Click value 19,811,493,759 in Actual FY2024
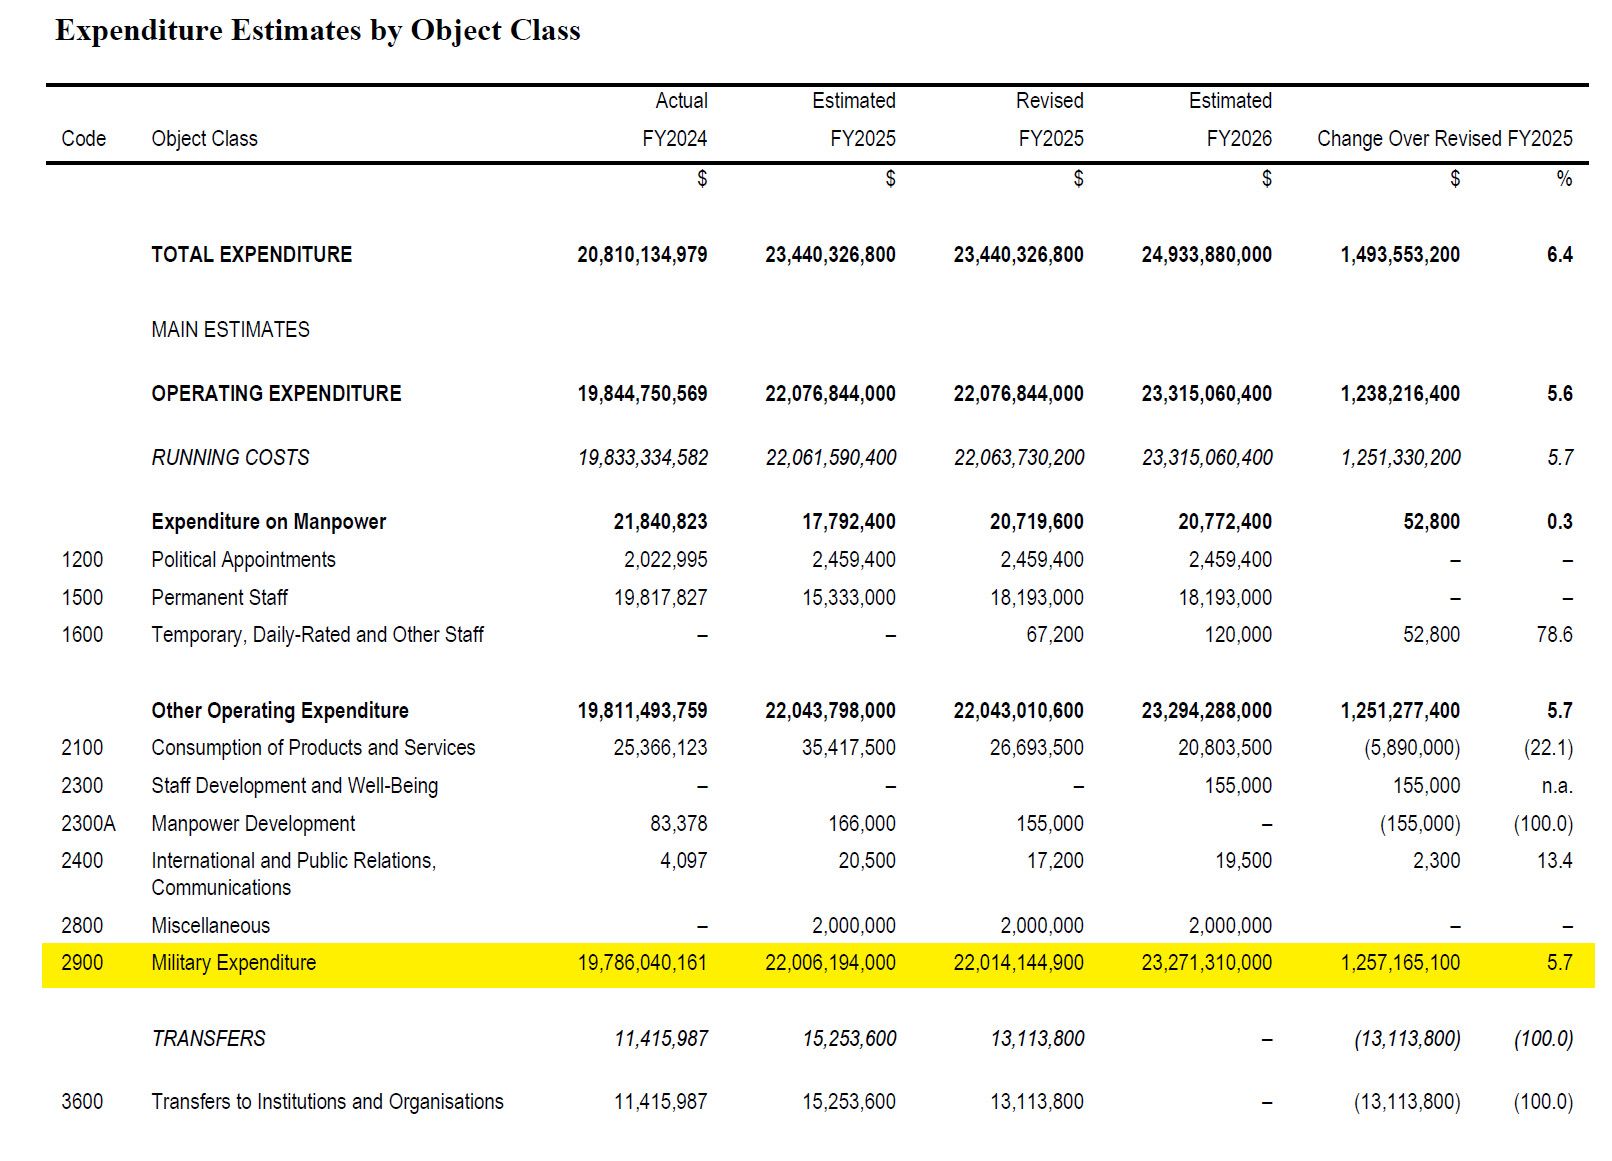Screen dimensions: 1612x1161 642,710
